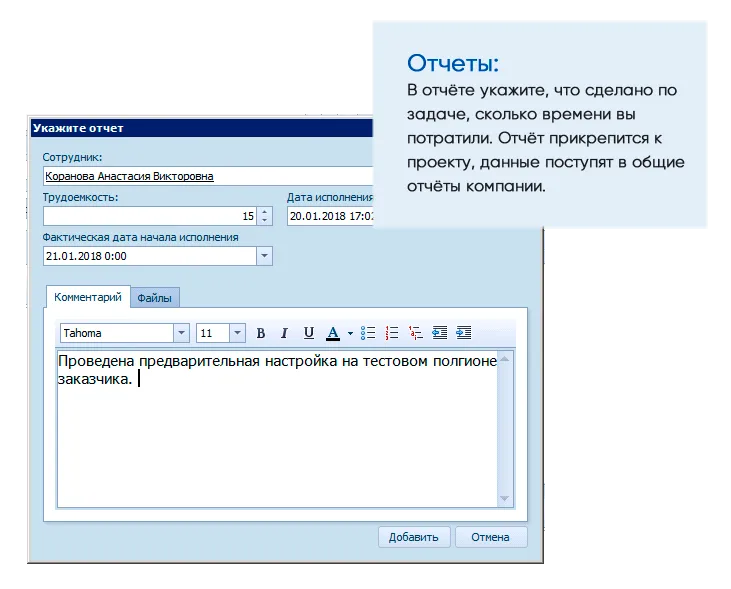Toggle bold formatting in comment editor
Viewport: 731px width, 589px height.
tap(261, 333)
